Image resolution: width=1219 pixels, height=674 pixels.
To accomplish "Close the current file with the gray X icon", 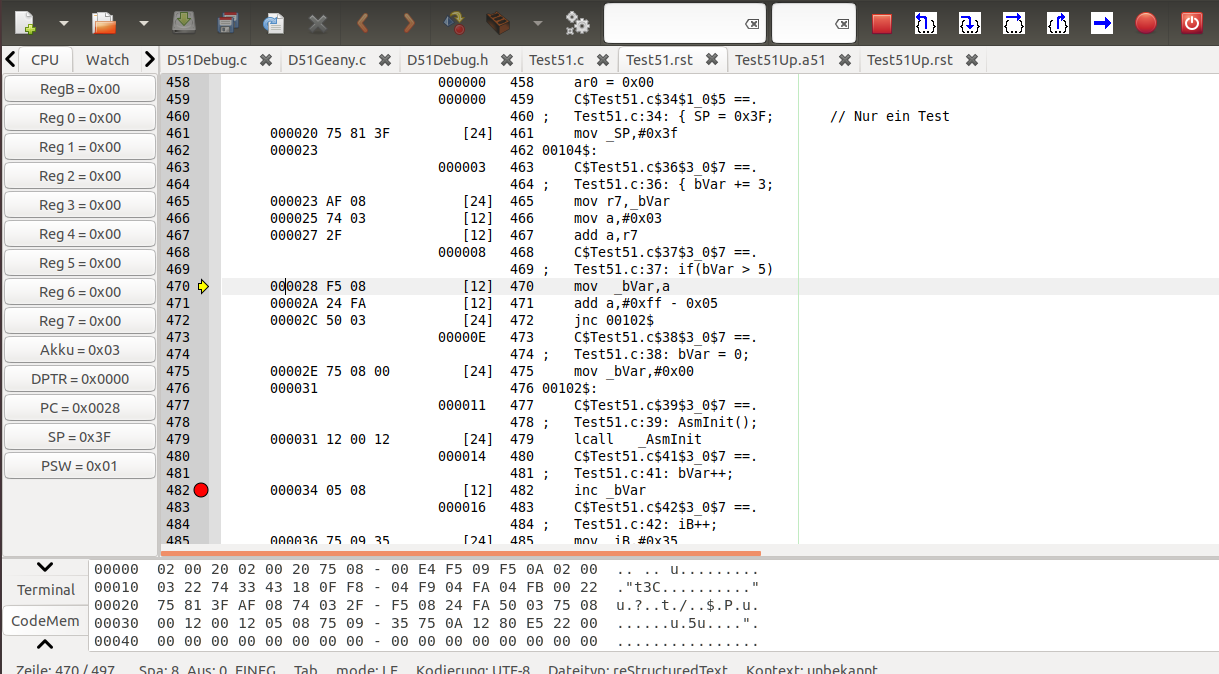I will pyautogui.click(x=317, y=22).
